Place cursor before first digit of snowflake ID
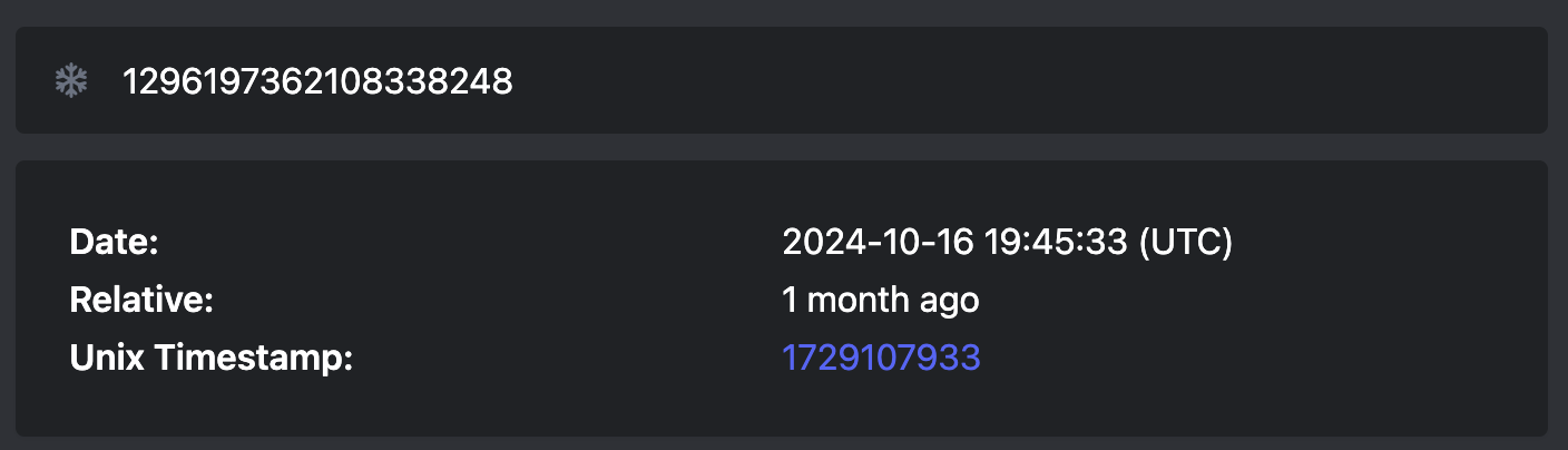1568x450 pixels. tap(123, 81)
